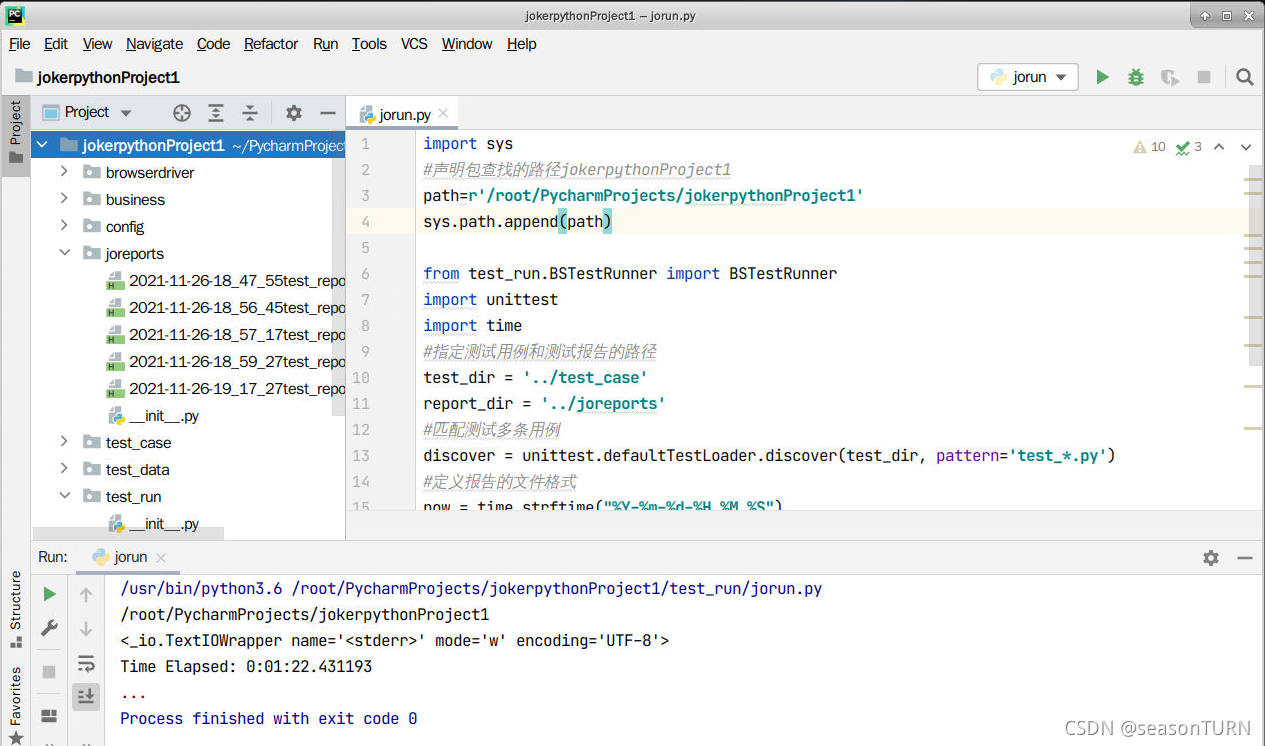Run with coverage icon in toolbar
1265x746 pixels.
coord(1169,77)
